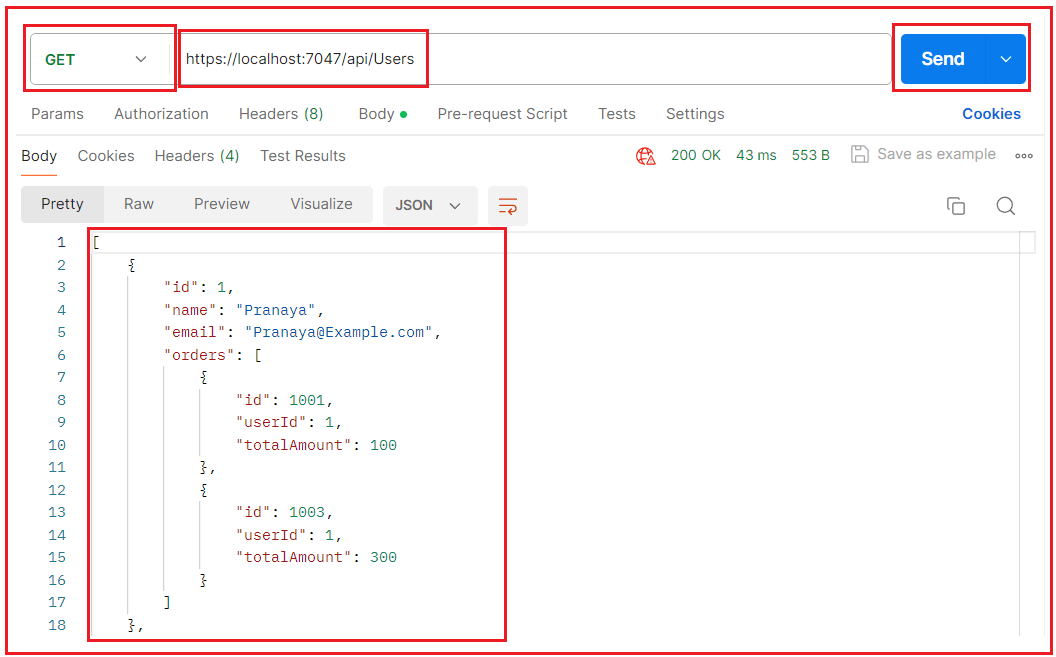The width and height of the screenshot is (1056, 657).
Task: Click the "id": 1 line at line 3
Action: [x=199, y=287]
